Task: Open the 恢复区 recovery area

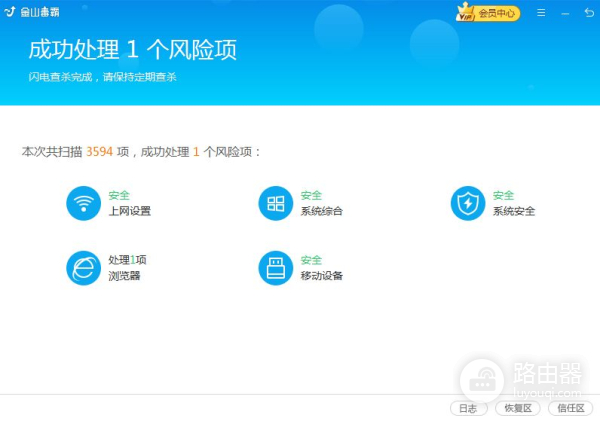Action: 518,408
